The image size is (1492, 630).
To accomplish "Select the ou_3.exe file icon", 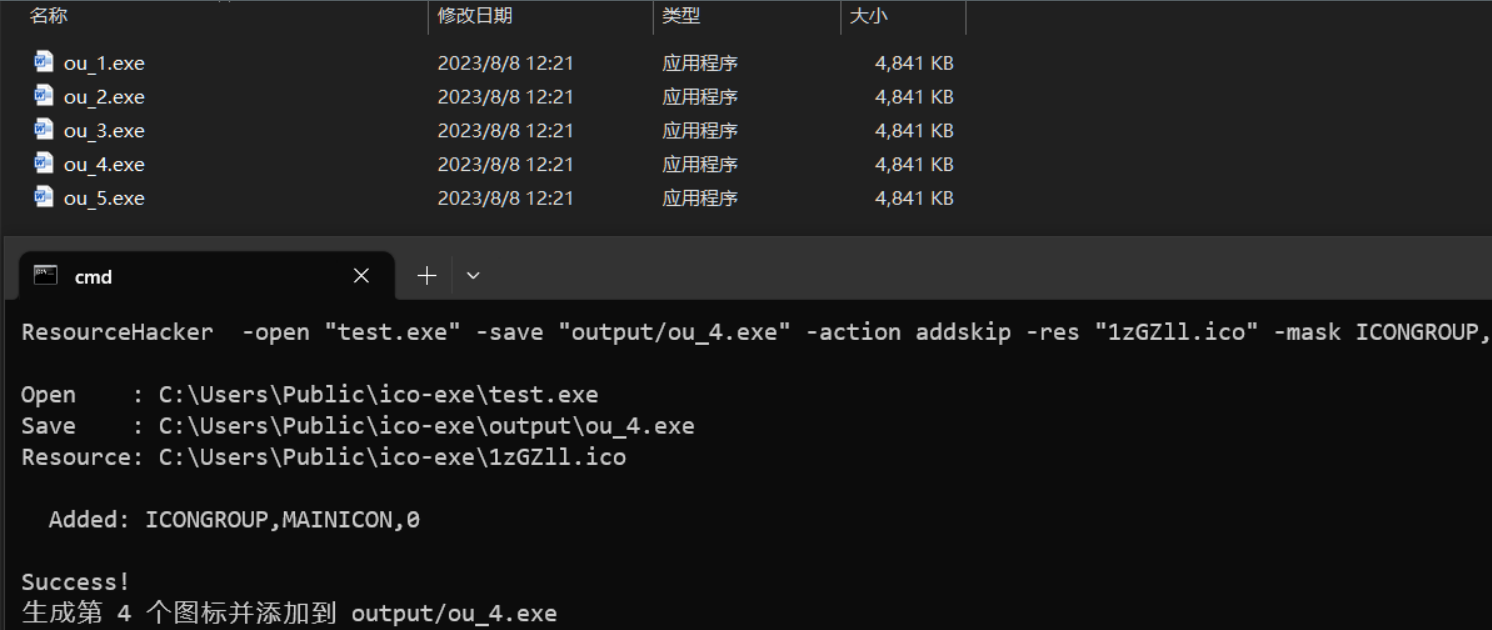I will pyautogui.click(x=43, y=130).
